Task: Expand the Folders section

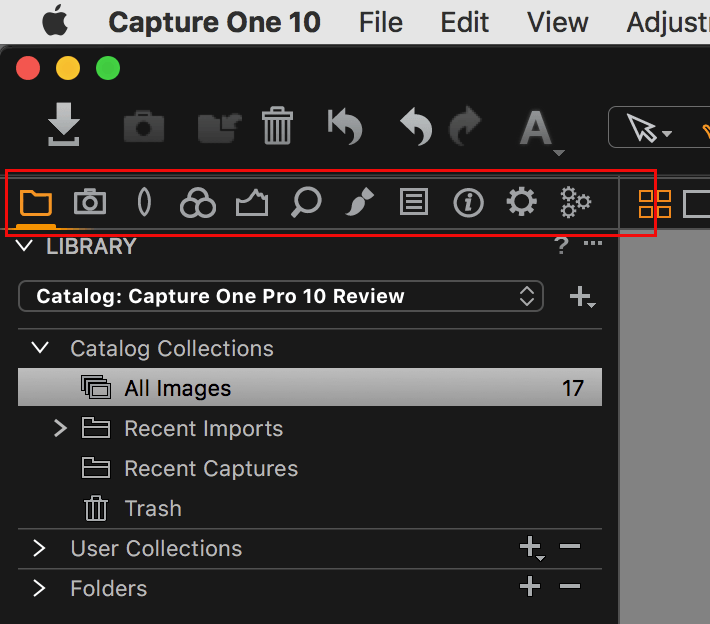Action: tap(39, 588)
